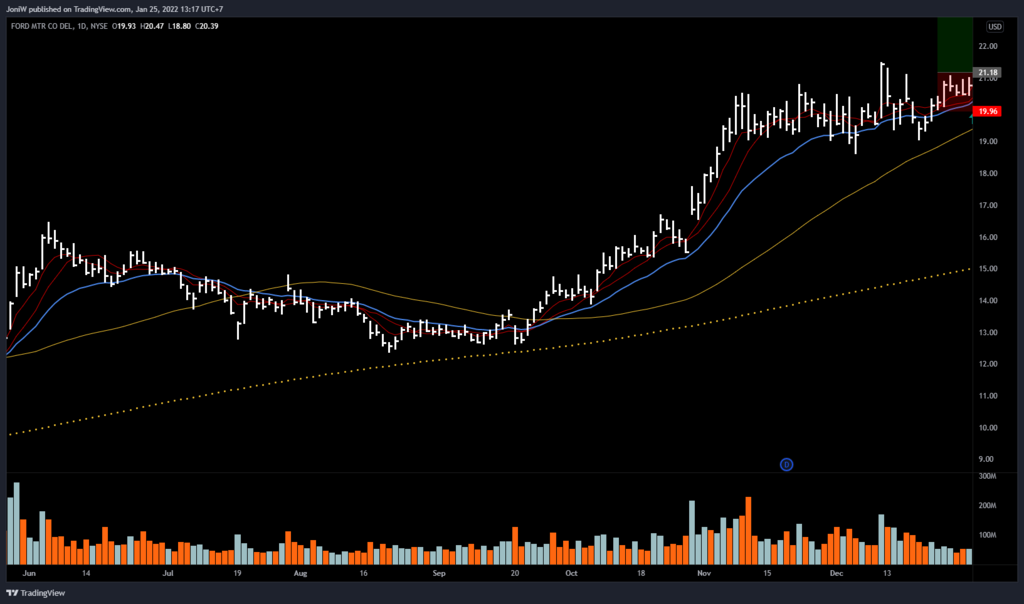Screen dimensions: 1024x604
Task: Click the red stop-loss zone
Action: [955, 86]
